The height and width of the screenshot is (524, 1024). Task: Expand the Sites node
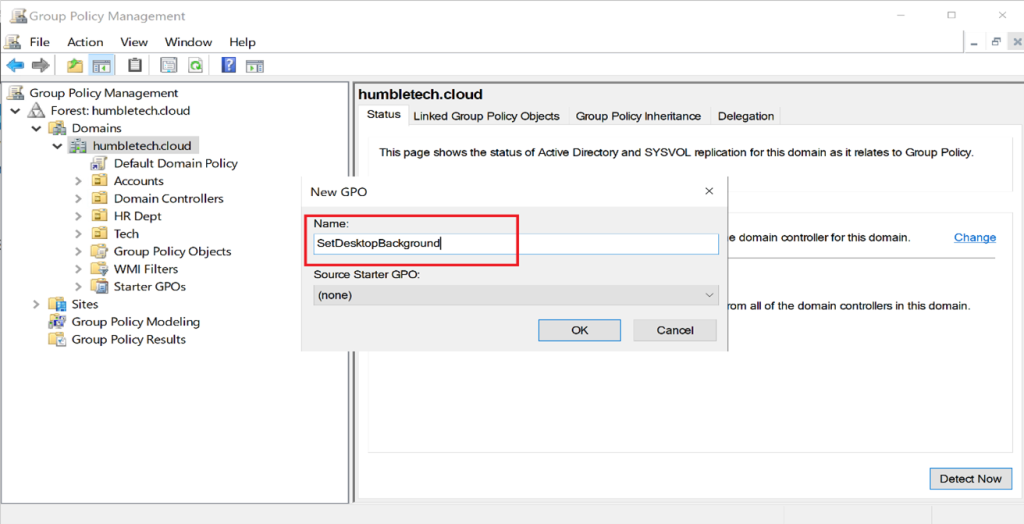[37, 304]
